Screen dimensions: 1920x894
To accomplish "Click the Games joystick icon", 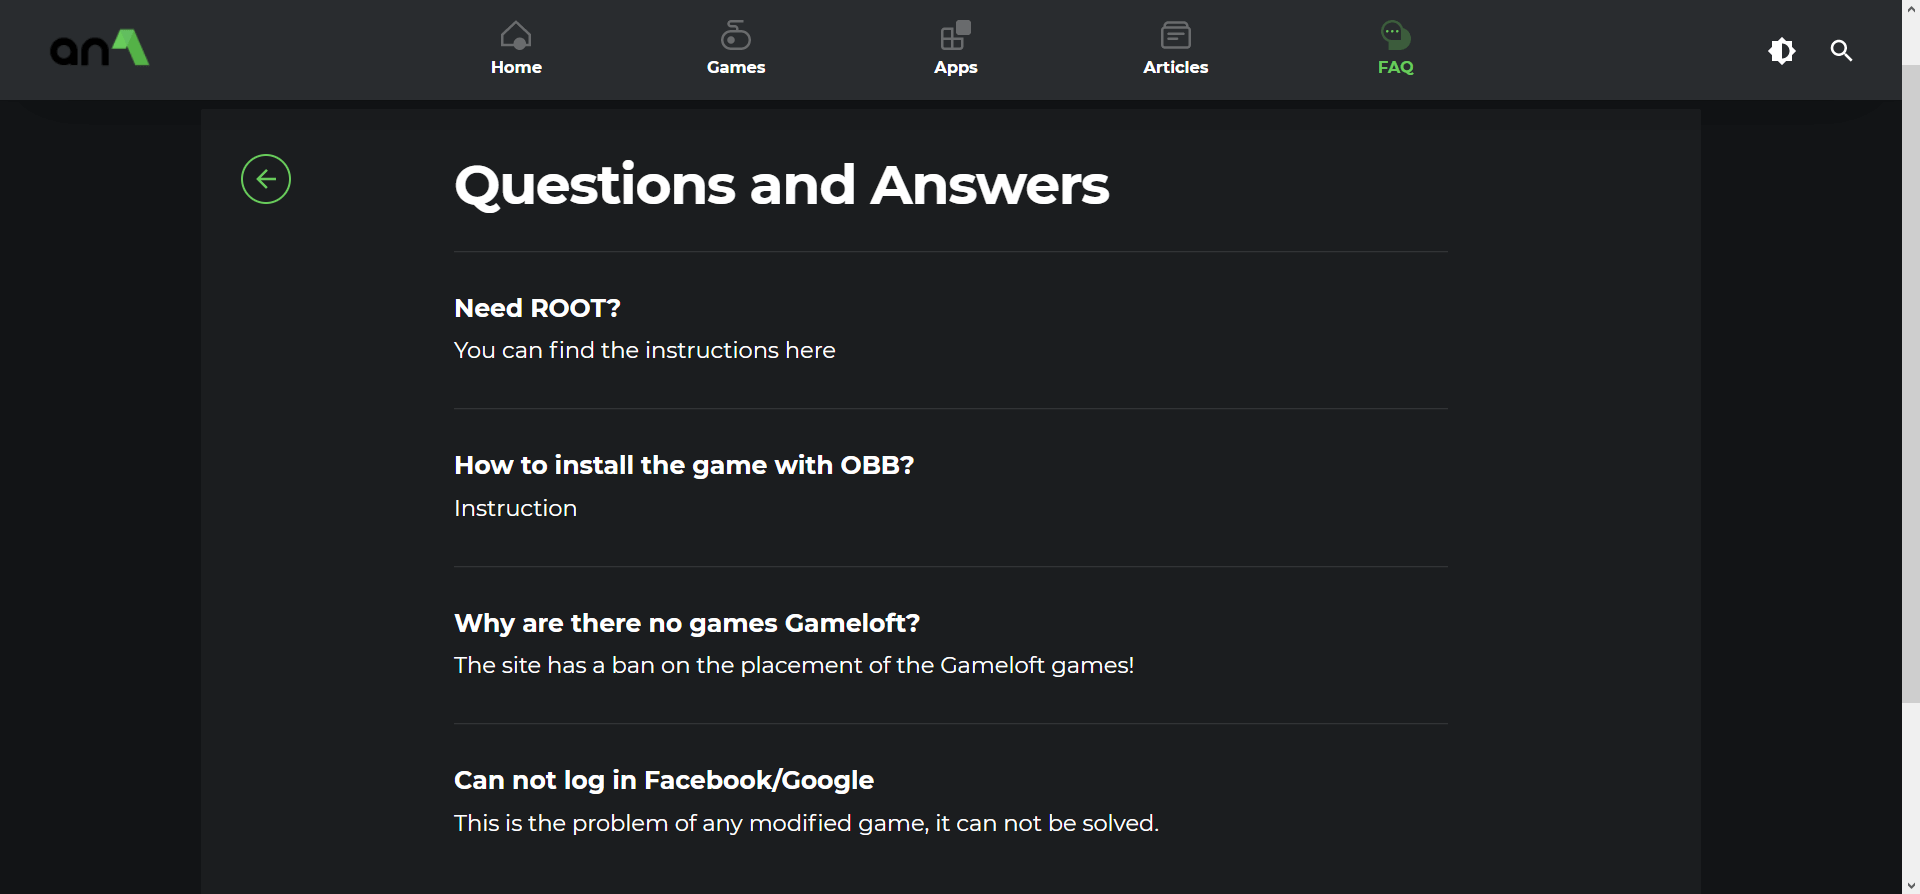I will click(736, 36).
